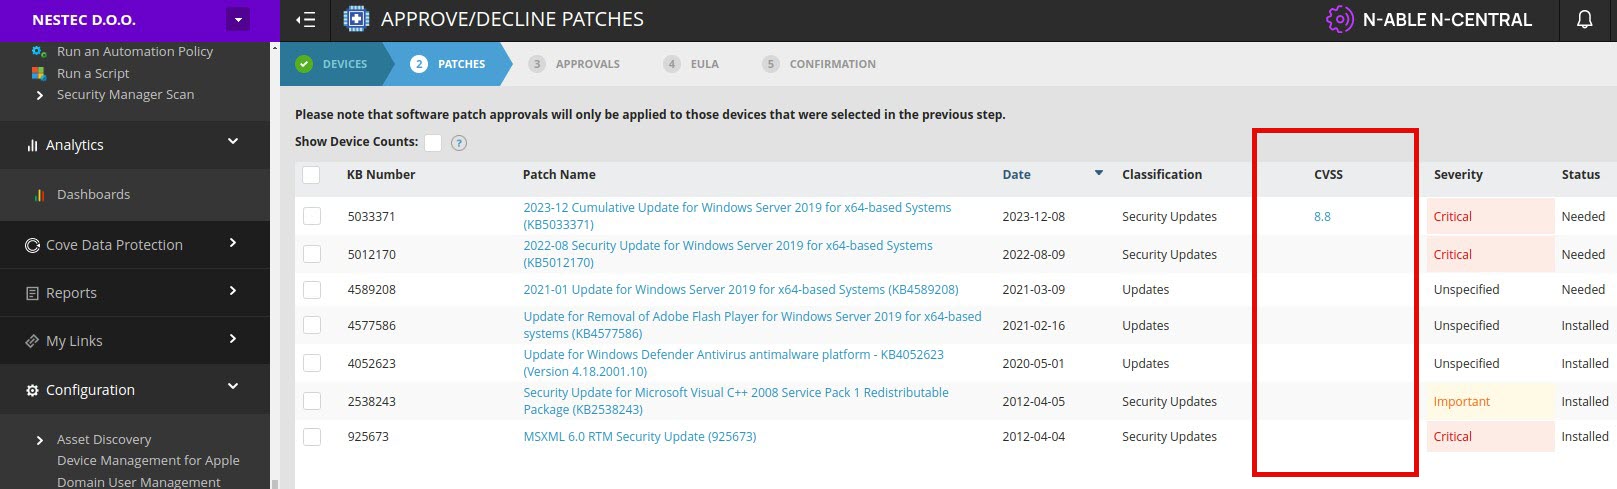Go to the EULA wizard step
The height and width of the screenshot is (489, 1617).
[x=691, y=64]
